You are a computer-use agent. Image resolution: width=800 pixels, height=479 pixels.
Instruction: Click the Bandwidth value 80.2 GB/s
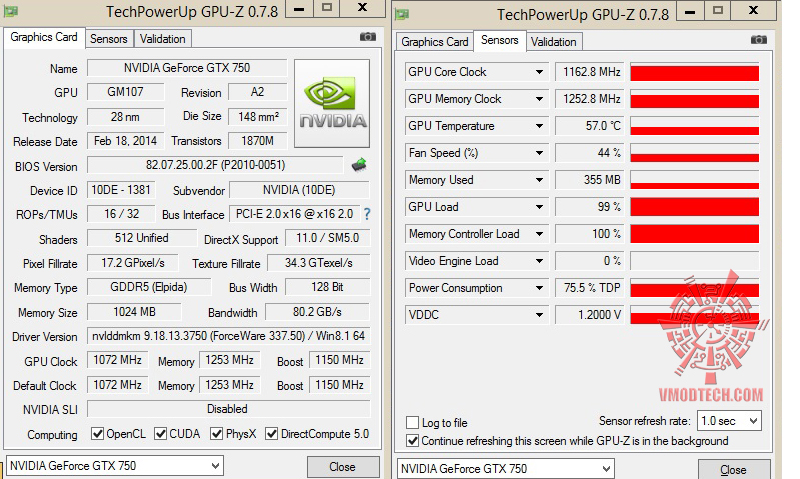317,312
